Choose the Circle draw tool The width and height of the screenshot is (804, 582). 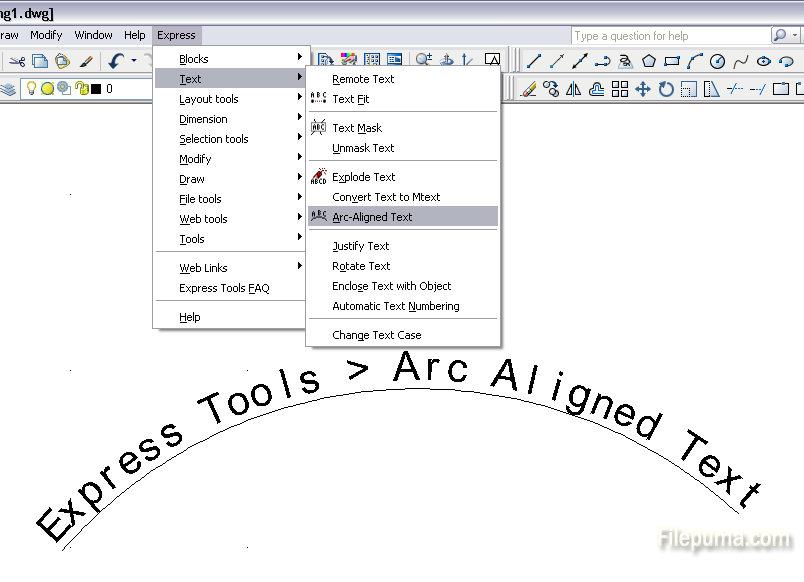(x=717, y=61)
